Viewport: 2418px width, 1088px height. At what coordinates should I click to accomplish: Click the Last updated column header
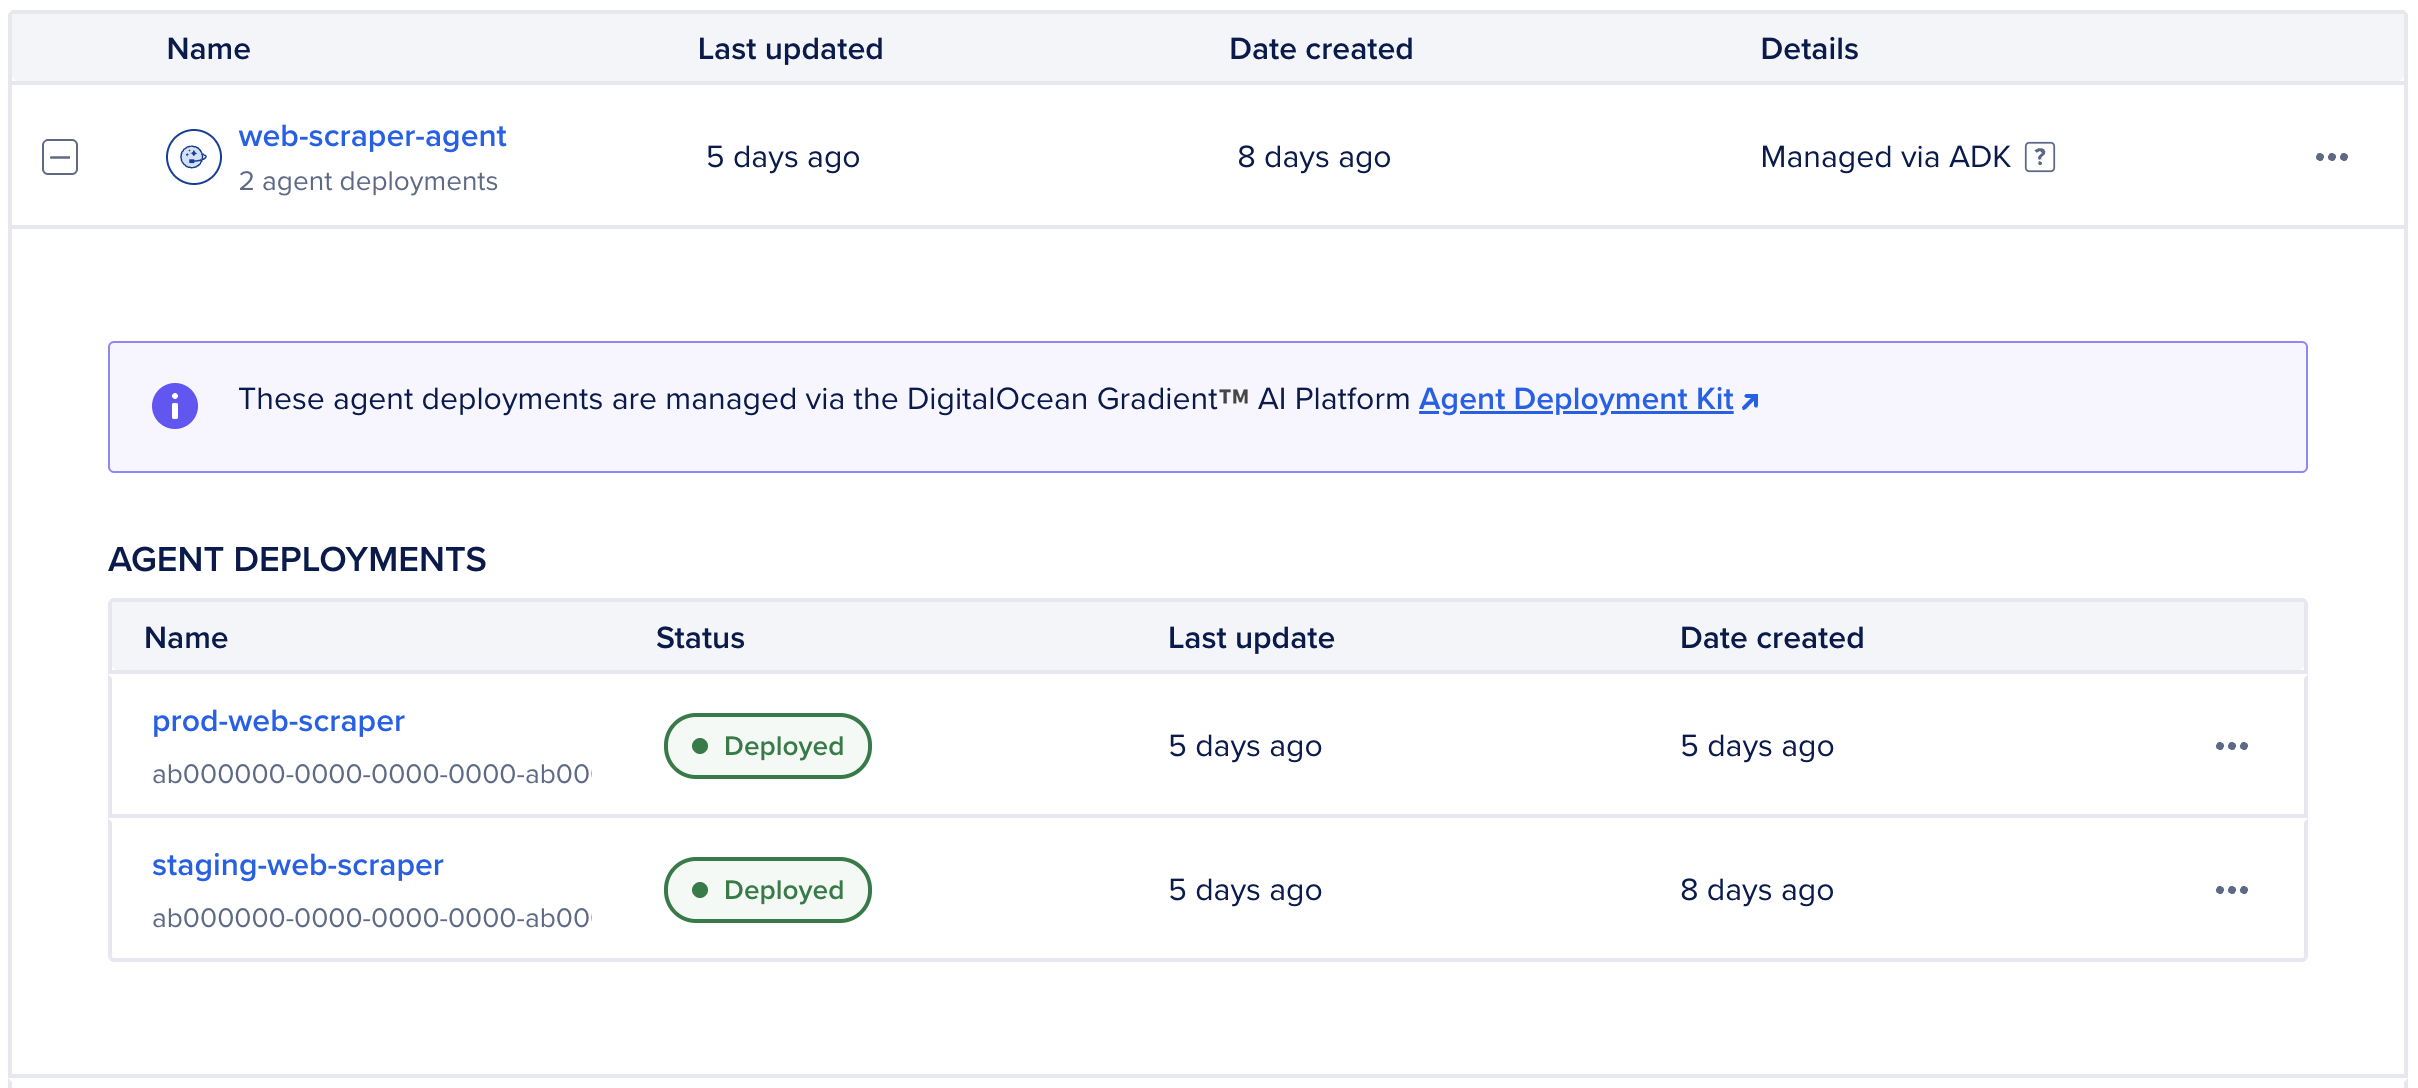coord(790,48)
